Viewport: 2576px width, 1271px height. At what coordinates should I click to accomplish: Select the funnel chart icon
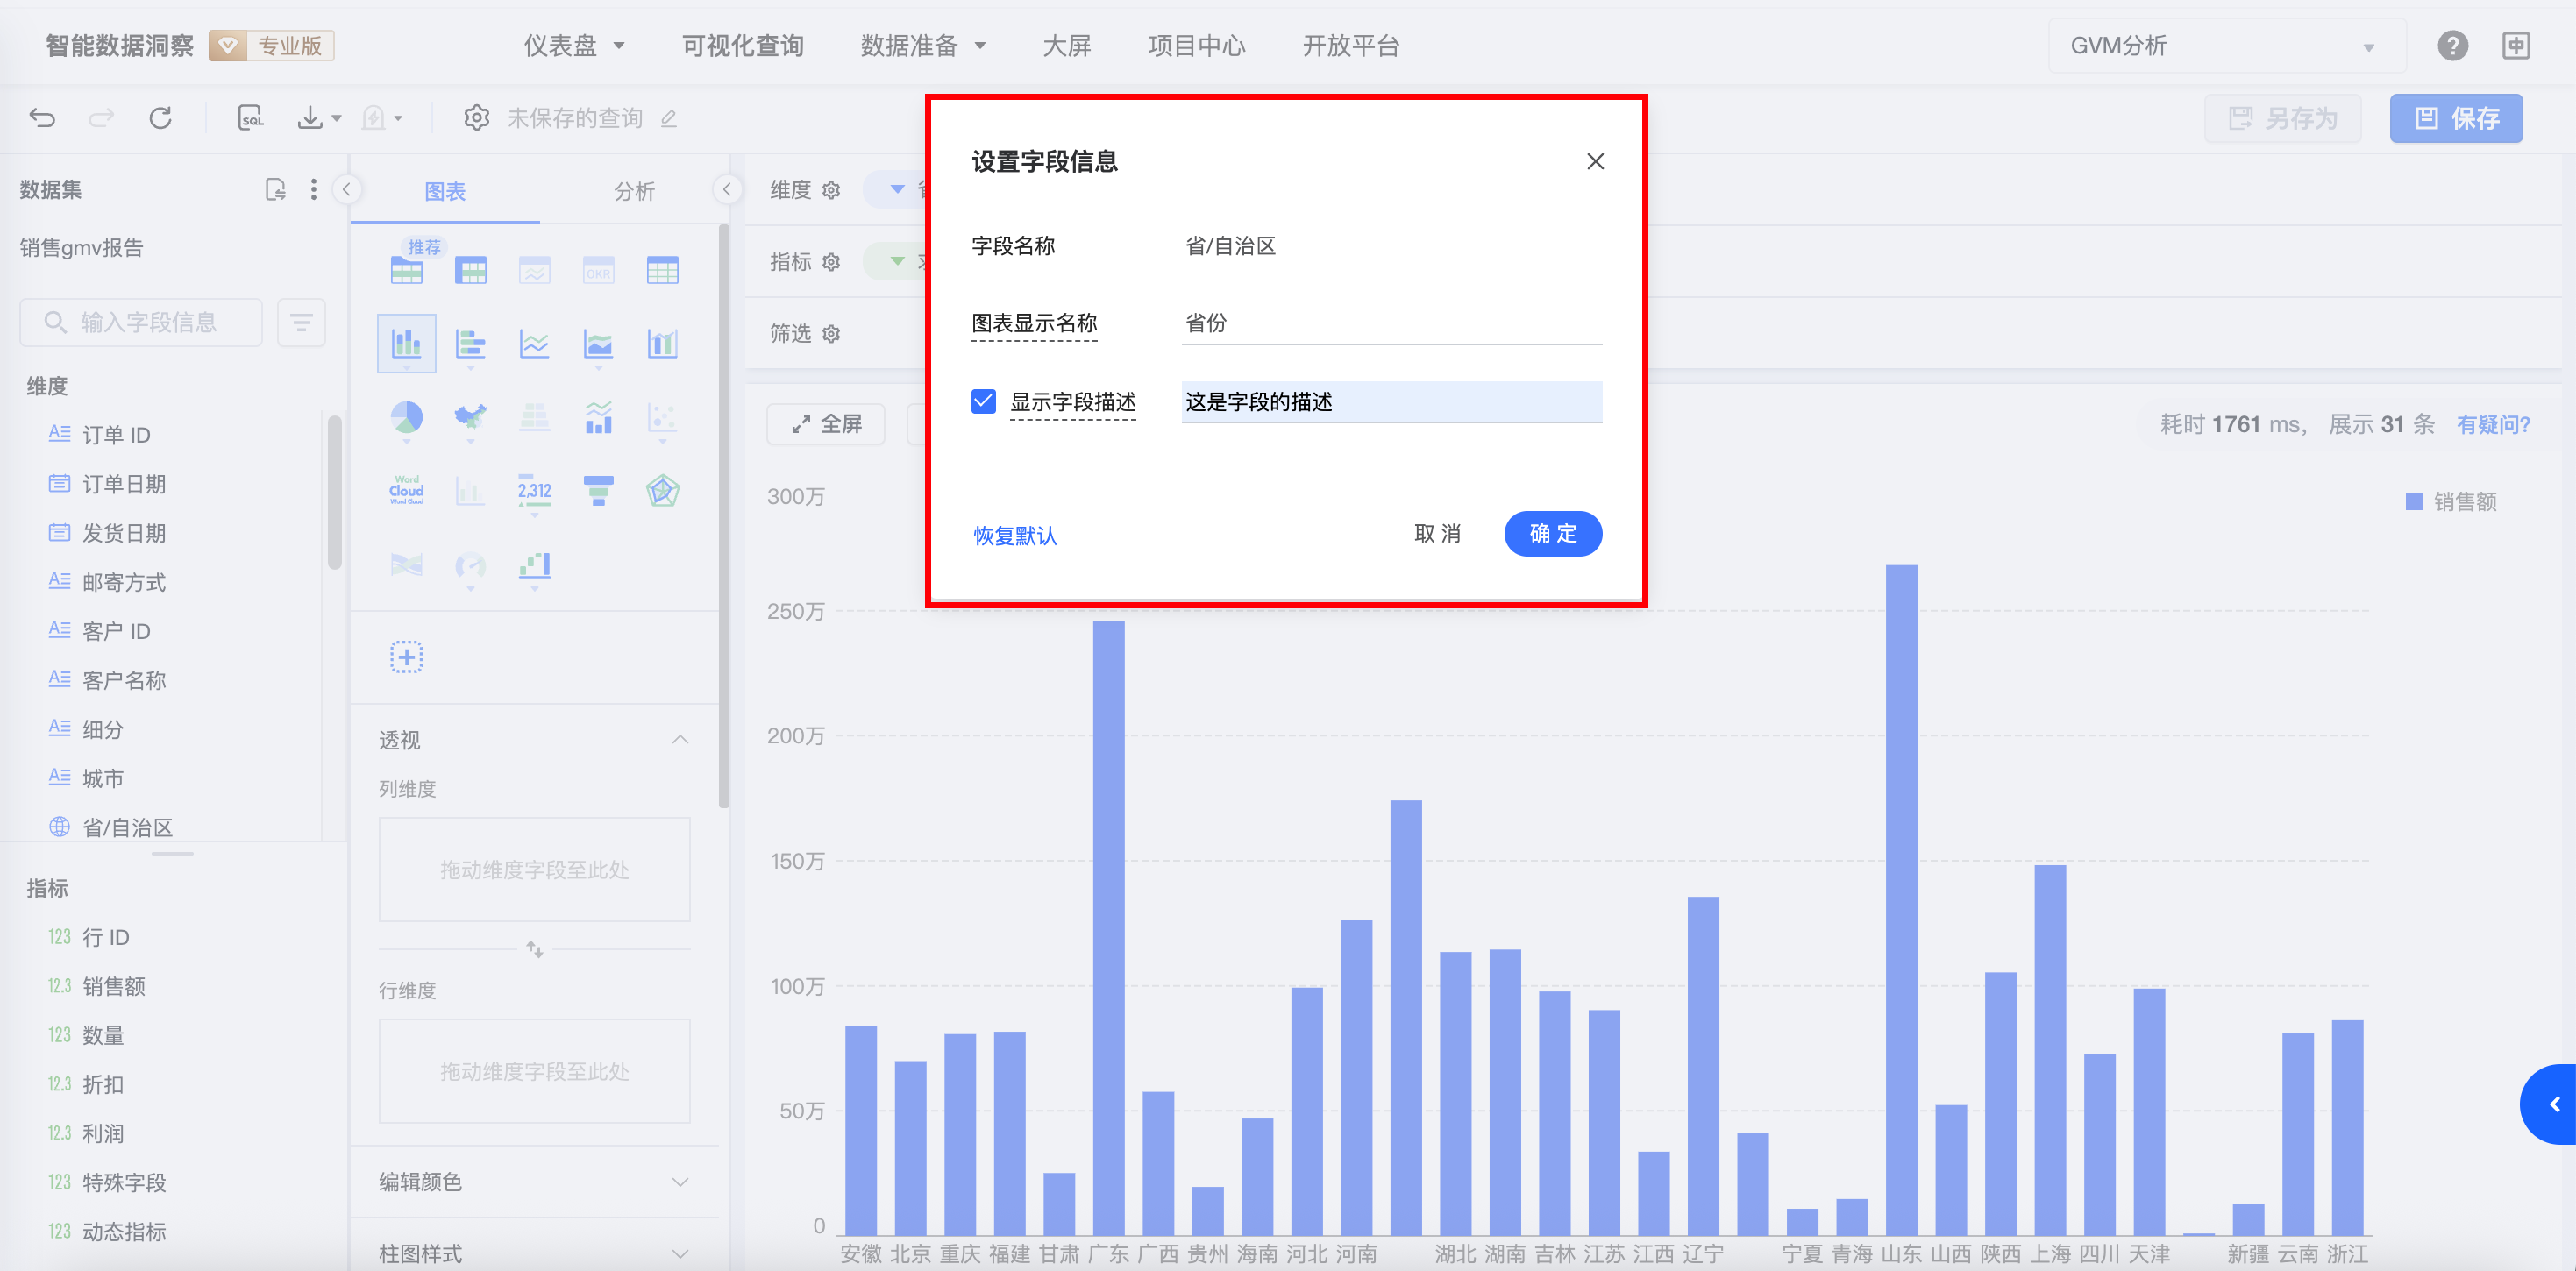pyautogui.click(x=598, y=490)
